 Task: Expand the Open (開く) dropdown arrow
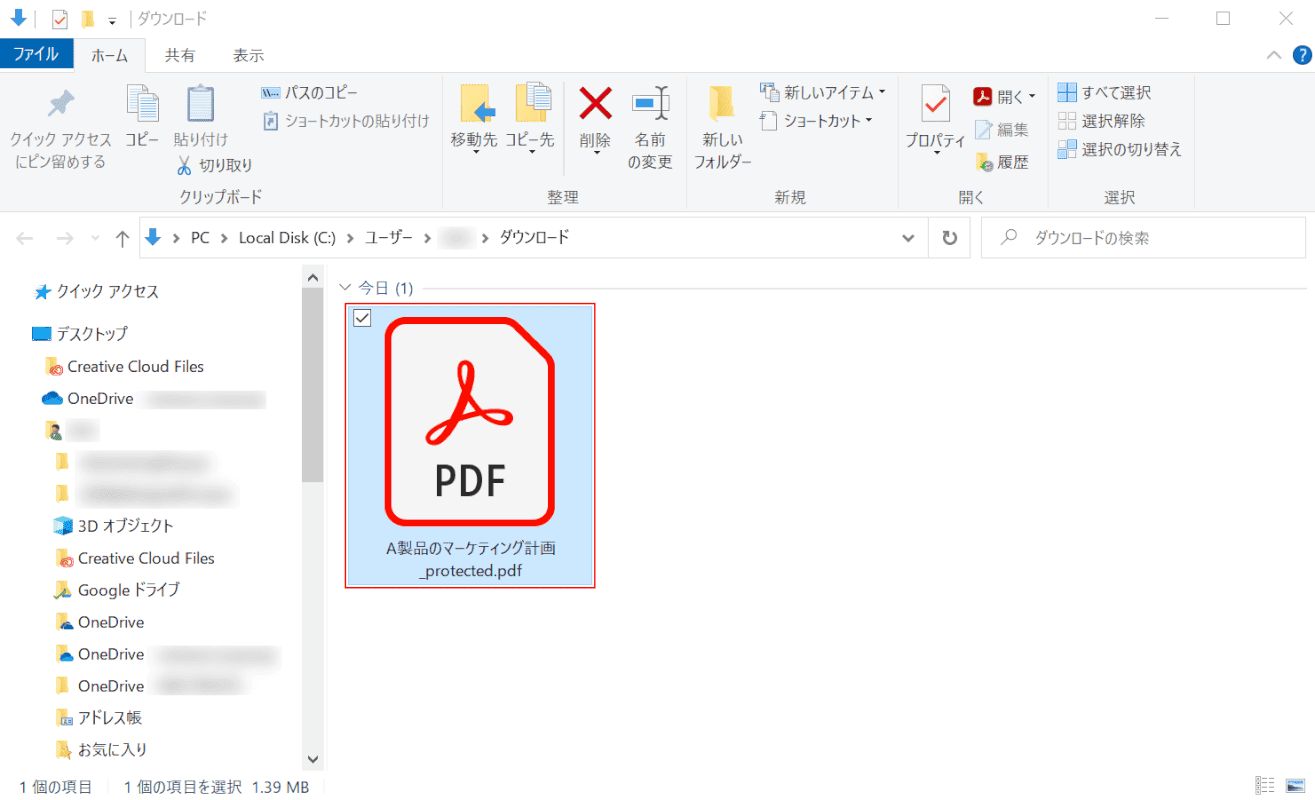point(1032,97)
